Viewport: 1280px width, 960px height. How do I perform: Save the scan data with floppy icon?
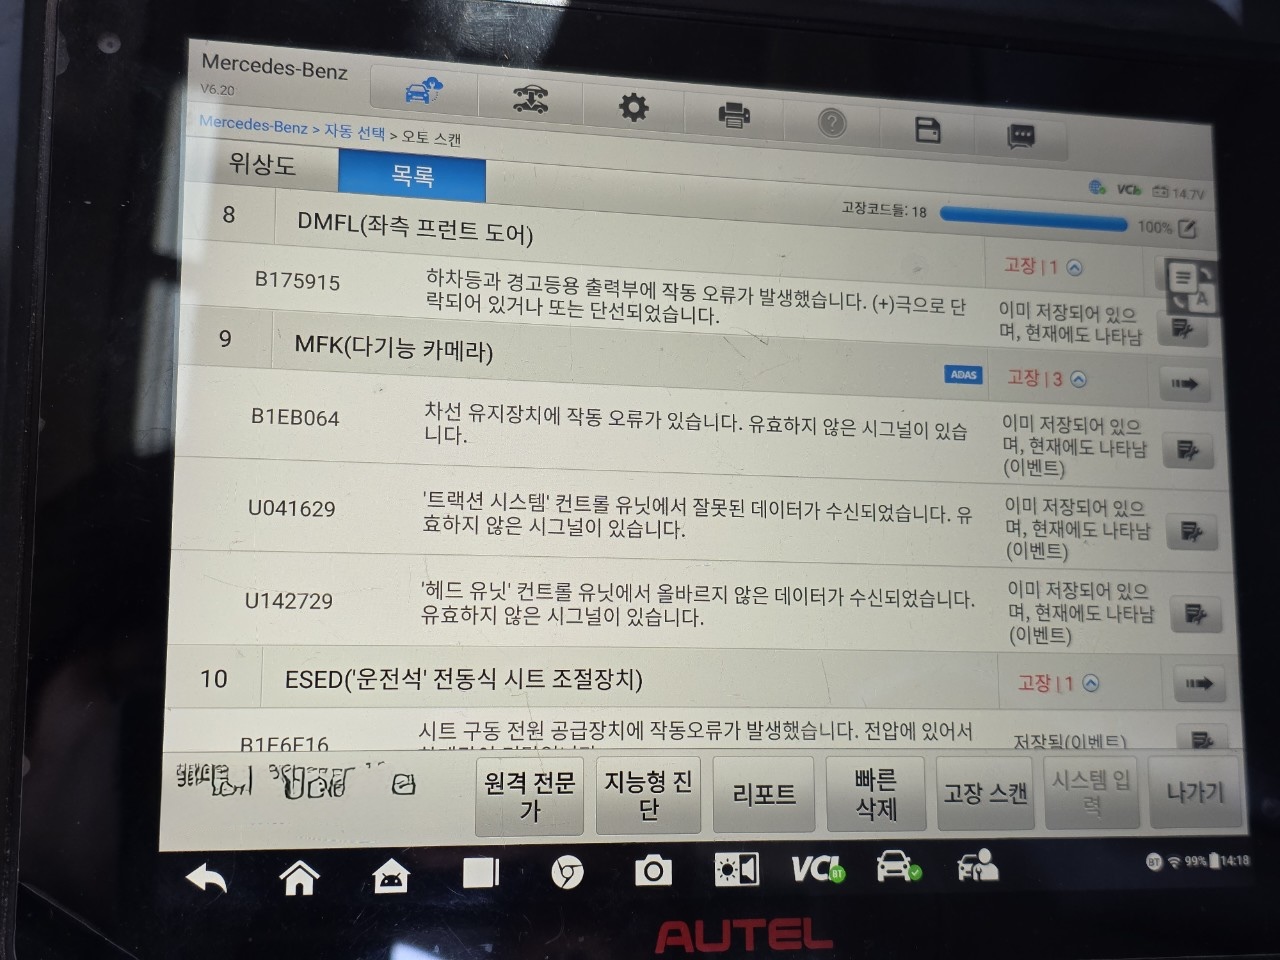(927, 130)
